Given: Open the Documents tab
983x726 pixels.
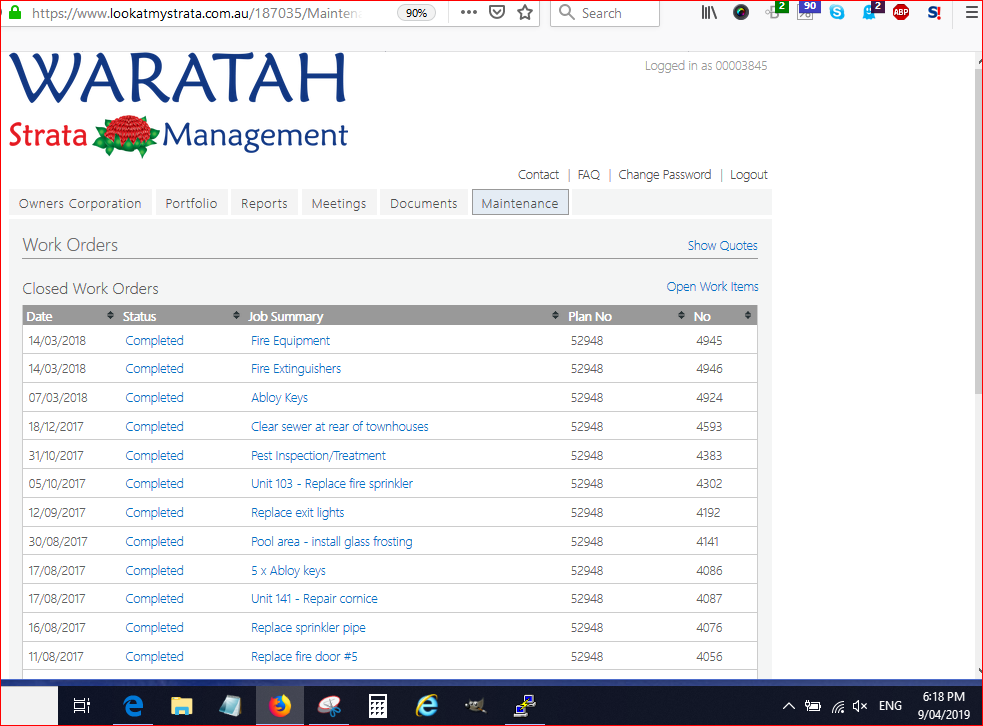Looking at the screenshot, I should [423, 203].
